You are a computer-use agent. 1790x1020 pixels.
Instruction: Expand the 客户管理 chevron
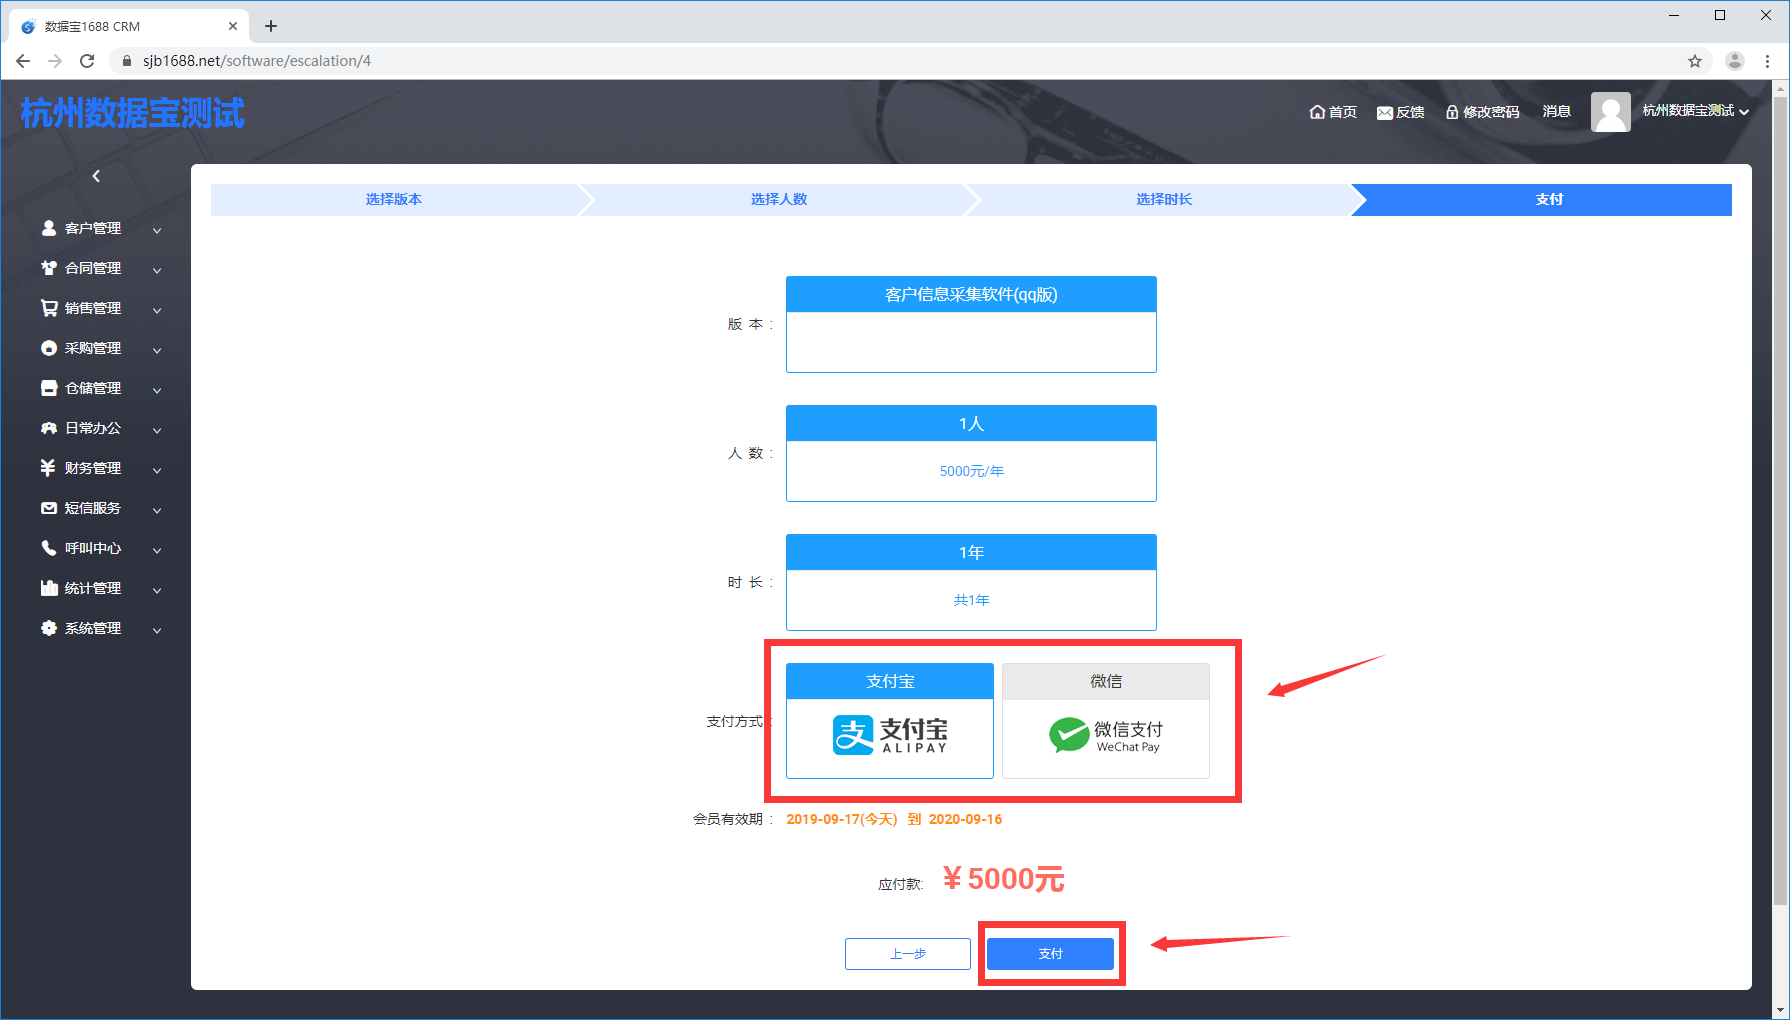(x=157, y=230)
